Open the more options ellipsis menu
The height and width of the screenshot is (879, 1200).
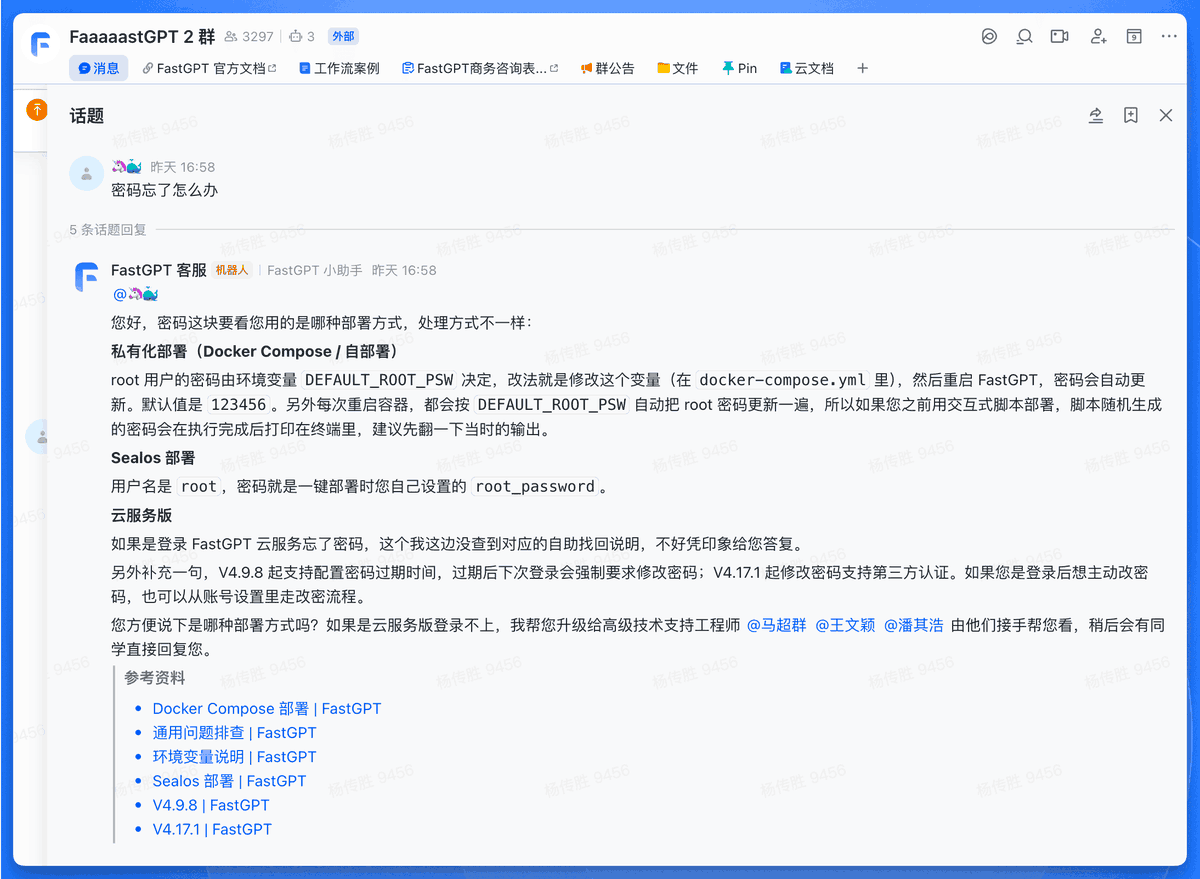[1169, 37]
